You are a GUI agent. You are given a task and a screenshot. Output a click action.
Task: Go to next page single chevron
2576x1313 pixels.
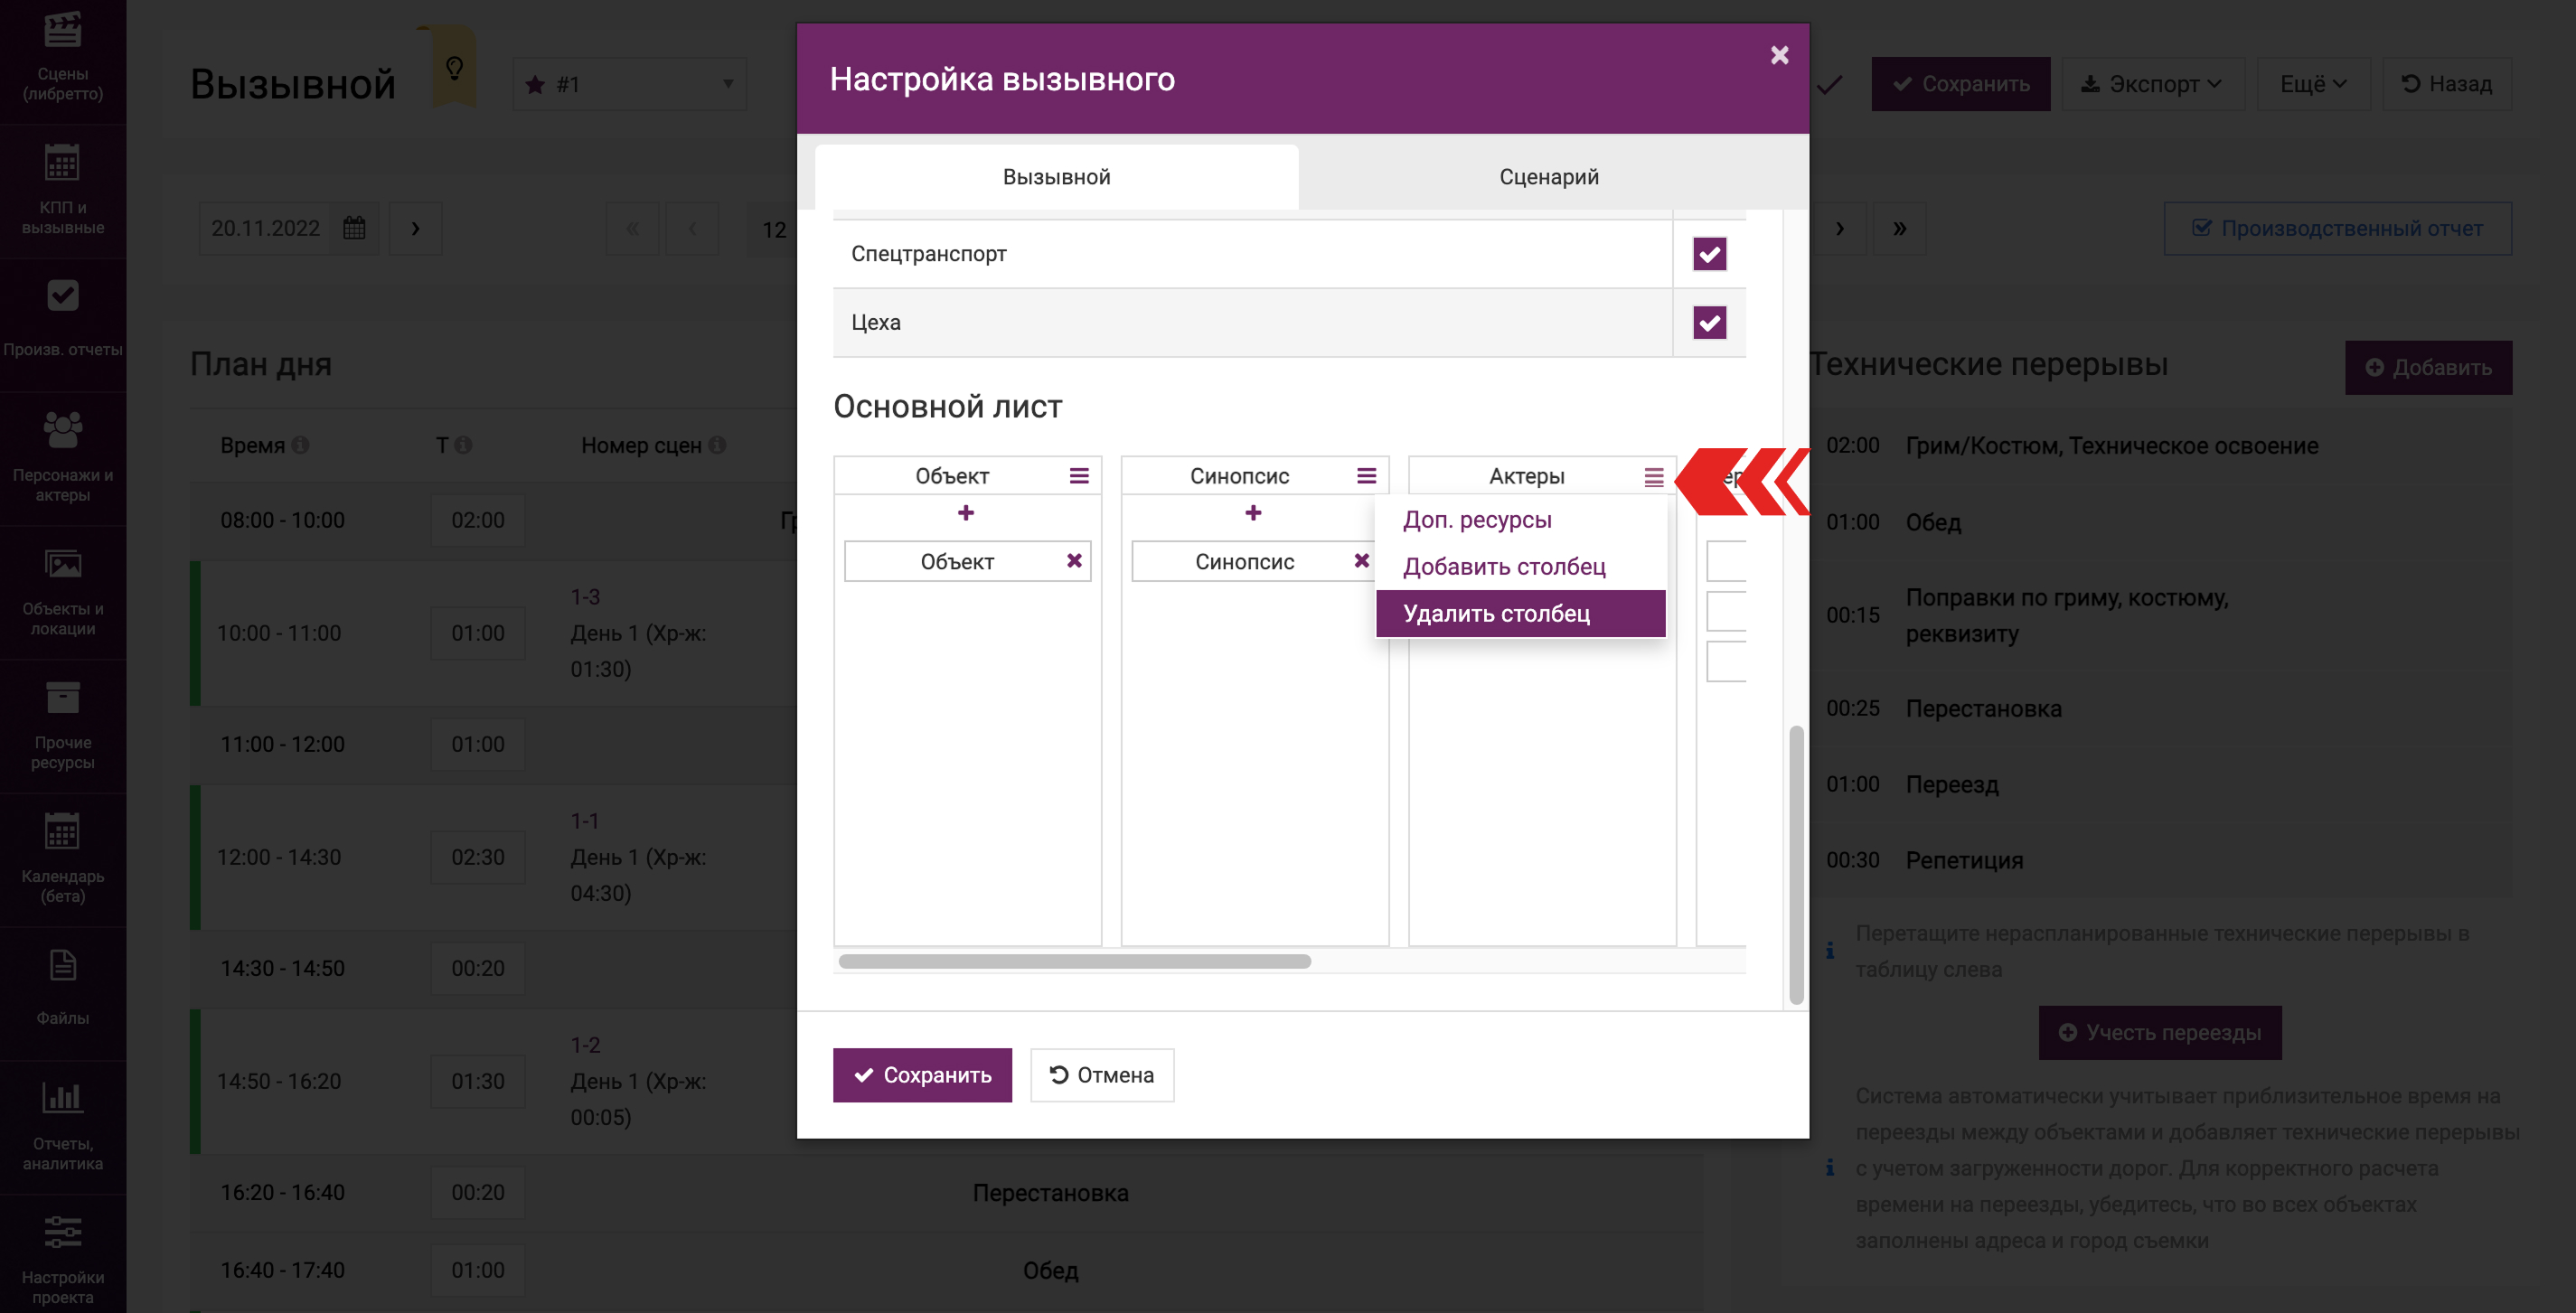(1840, 228)
